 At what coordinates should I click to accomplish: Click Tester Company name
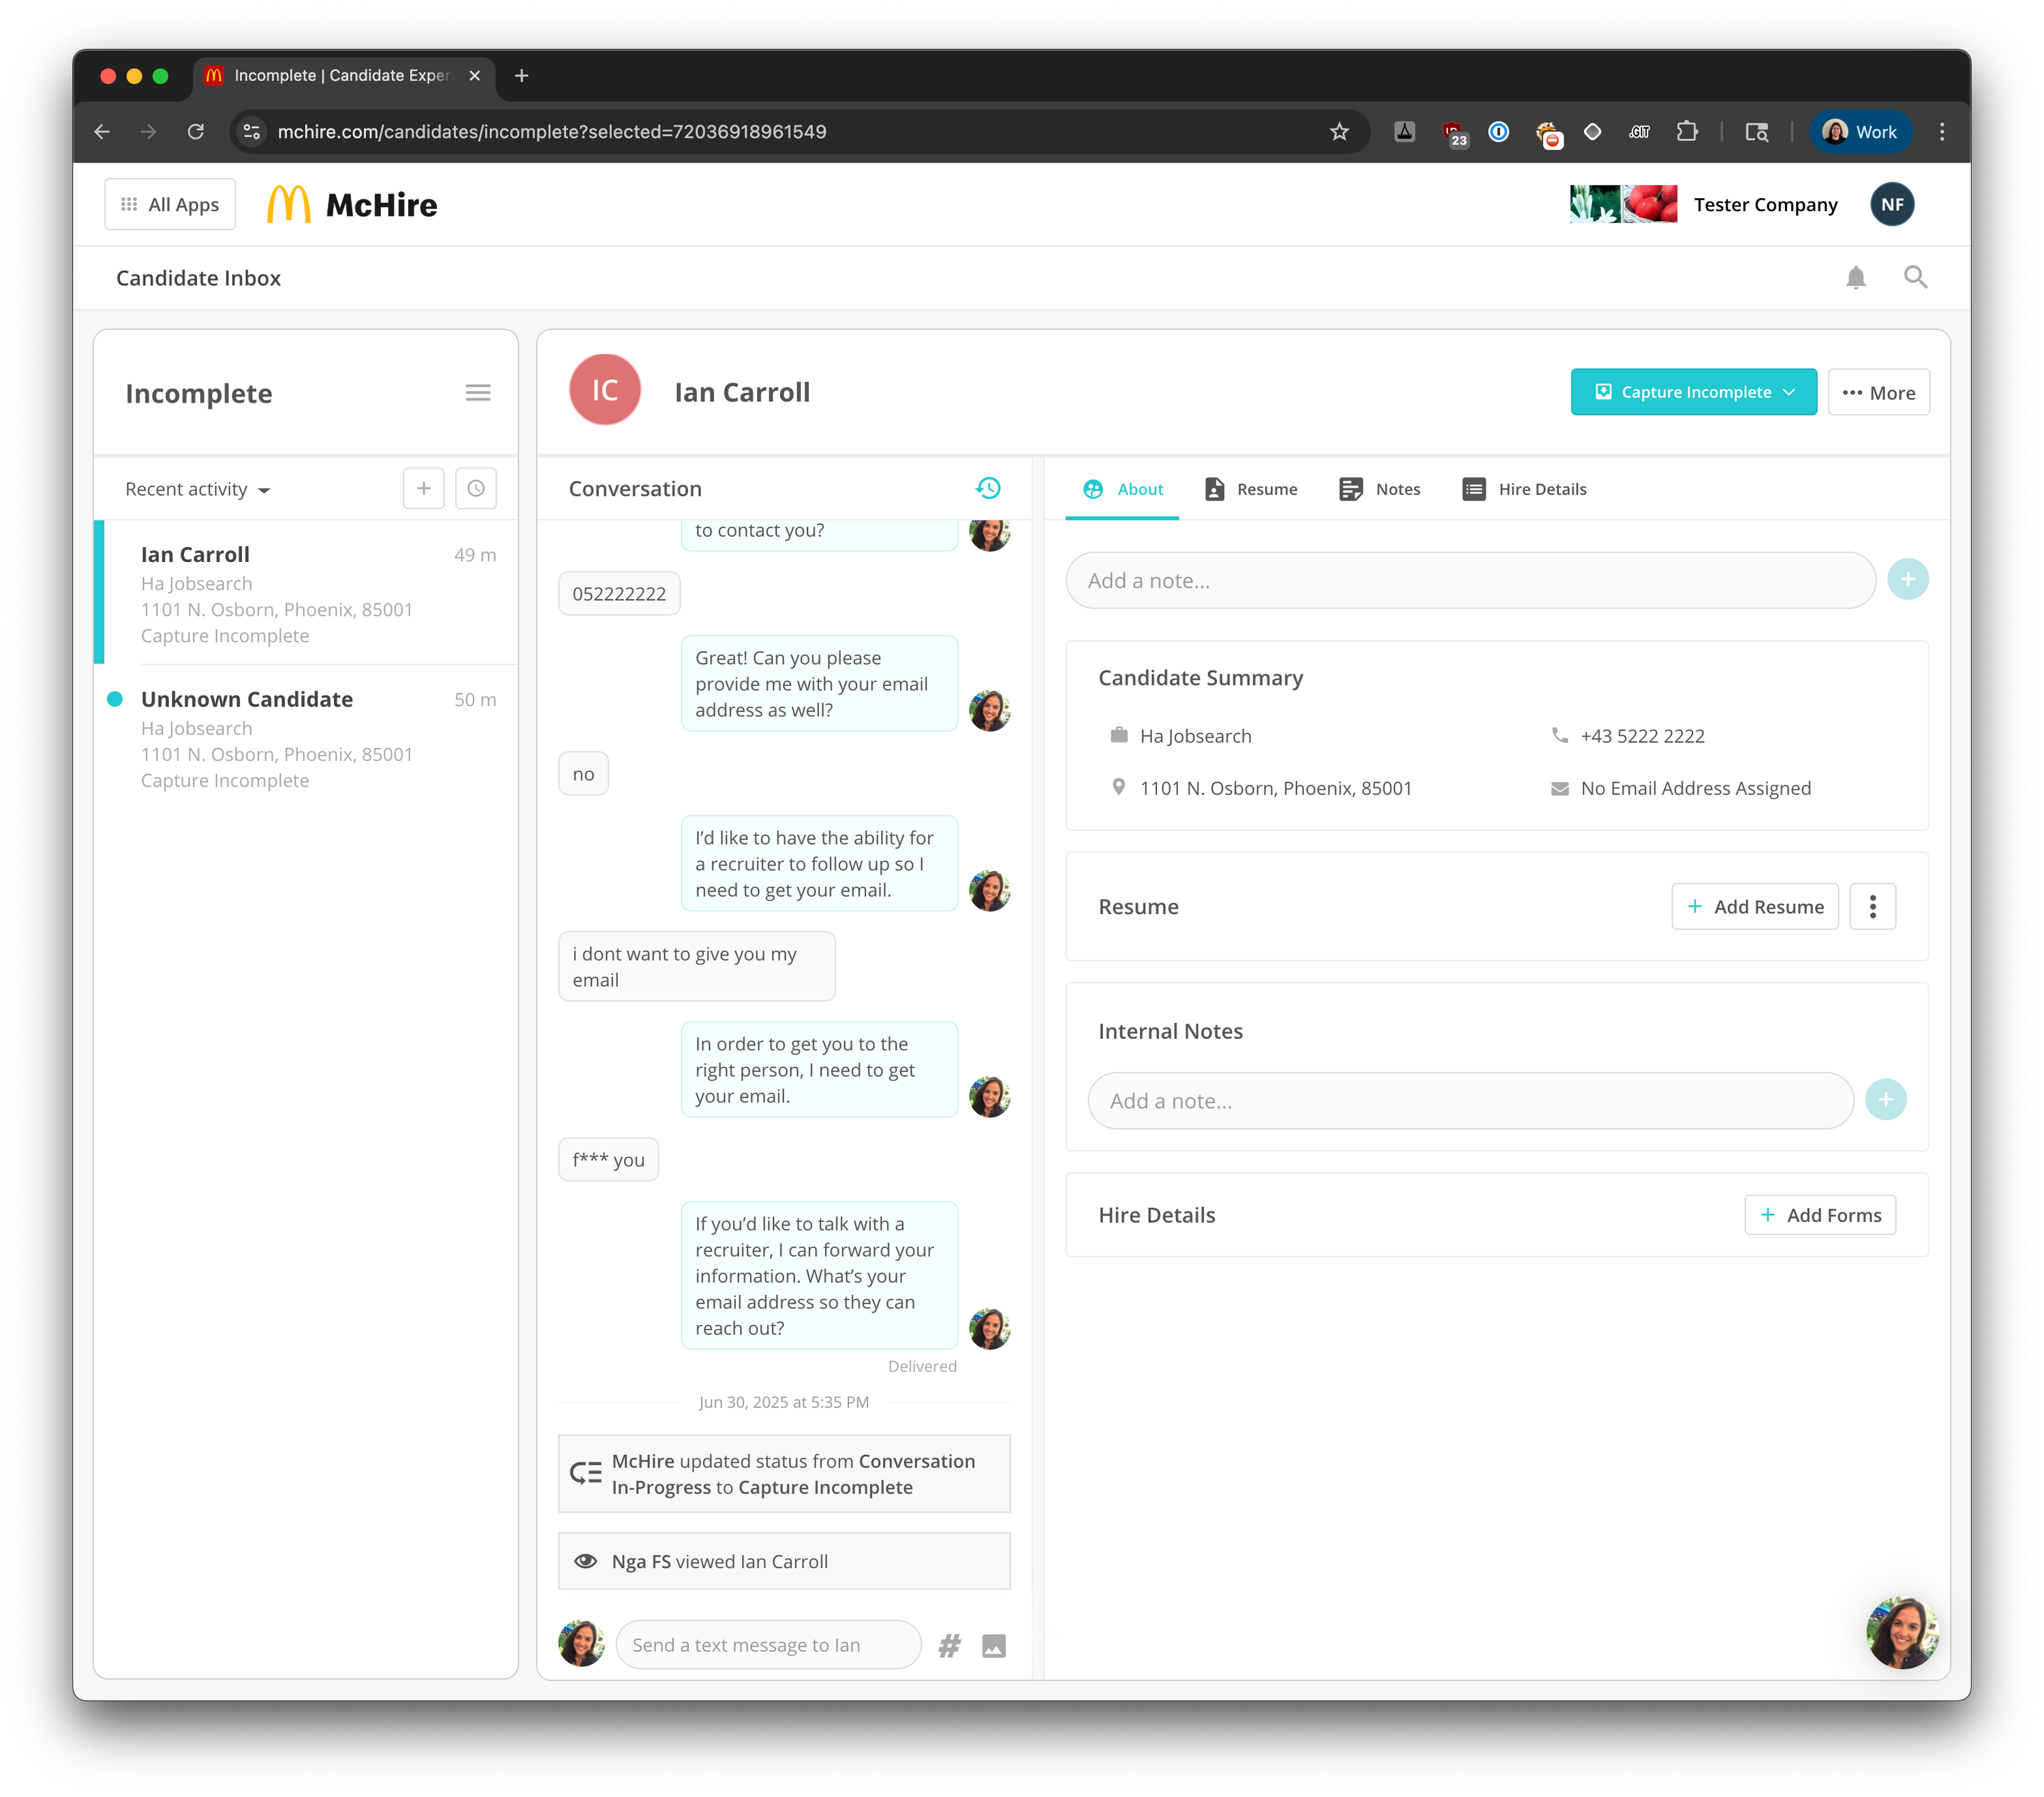(x=1765, y=204)
